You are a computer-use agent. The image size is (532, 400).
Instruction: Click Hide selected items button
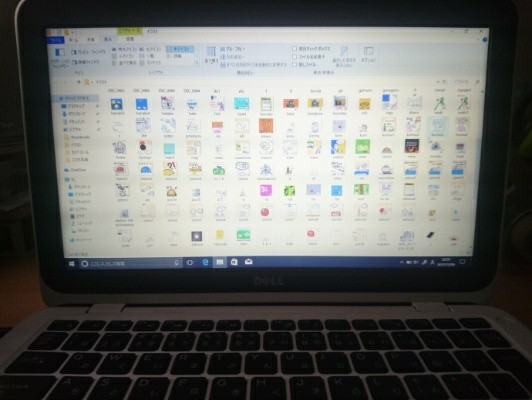344,56
